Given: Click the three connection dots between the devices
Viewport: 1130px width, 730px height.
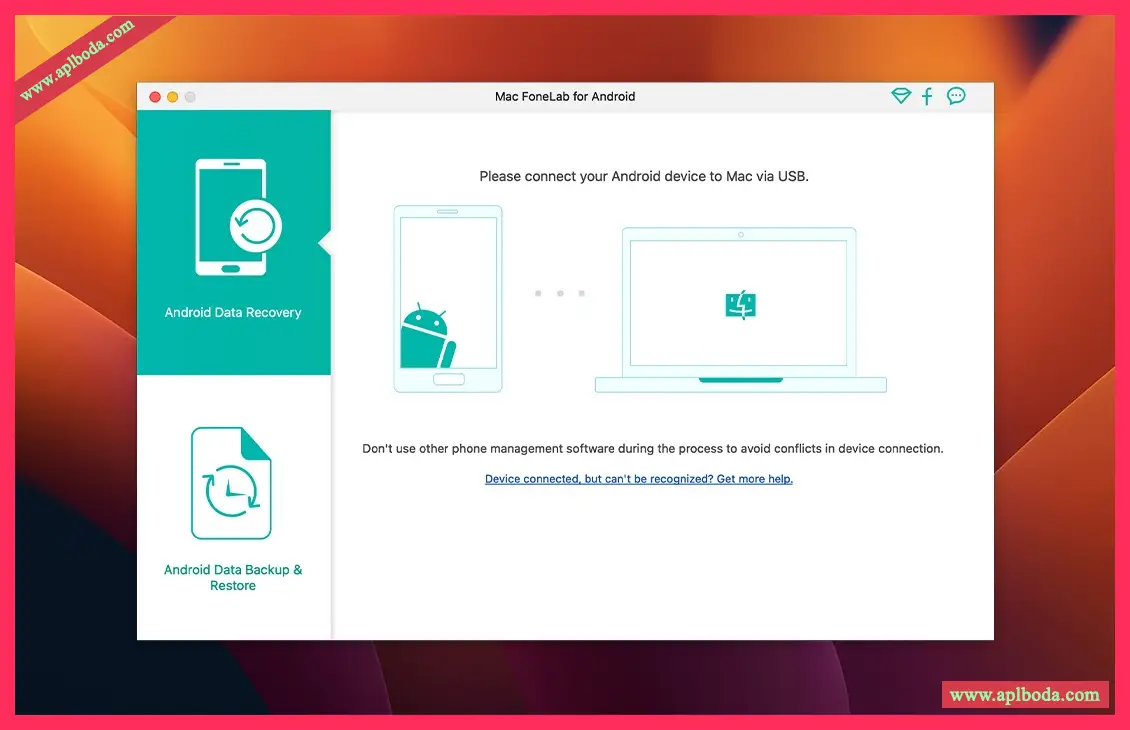Looking at the screenshot, I should 560,294.
